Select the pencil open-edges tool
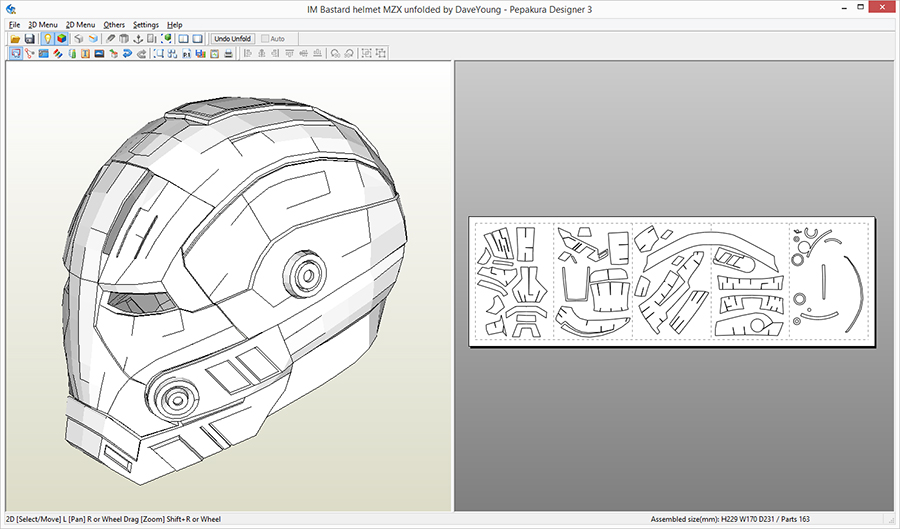This screenshot has height=529, width=900. click(110, 39)
